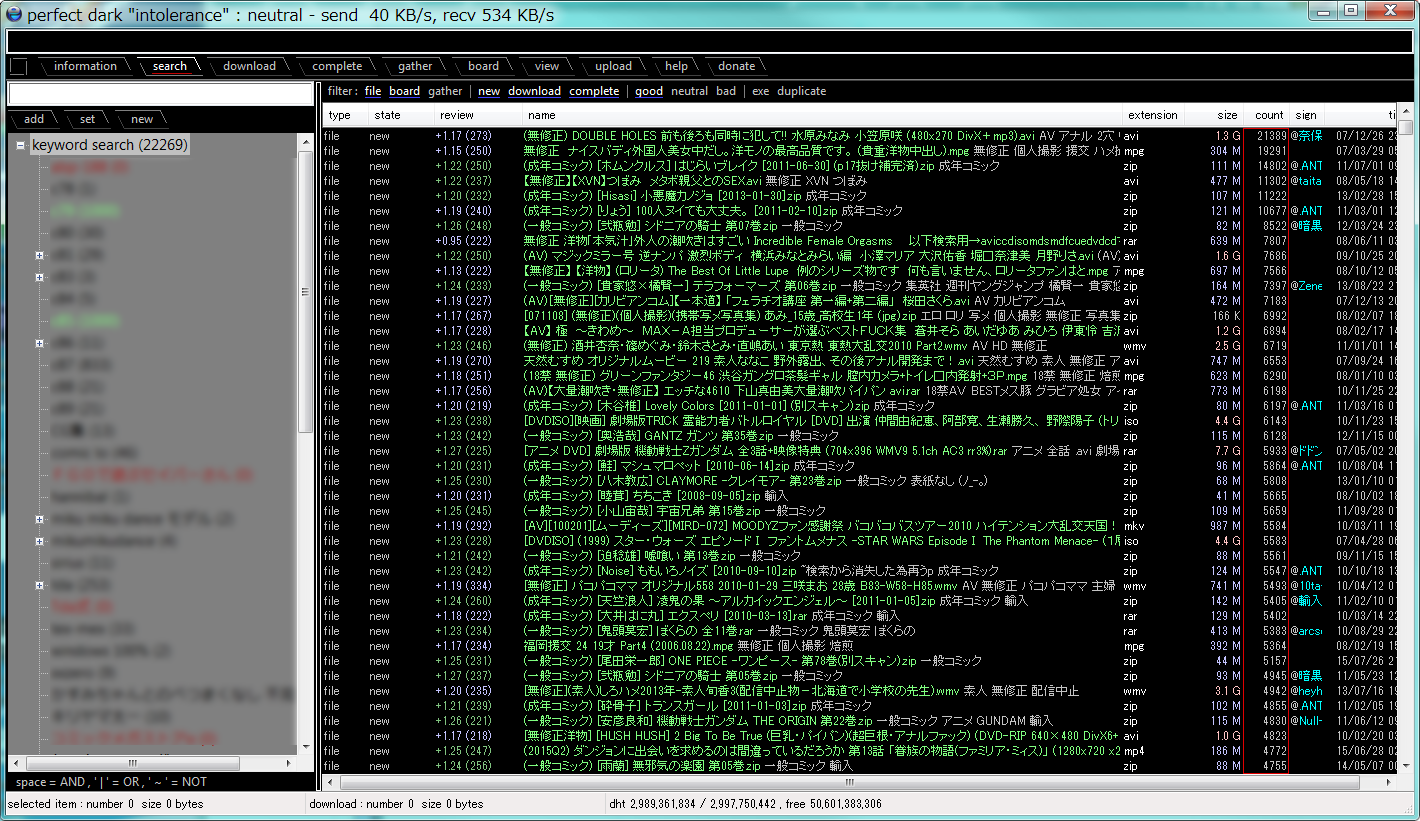
Task: Toggle the 'exe' filter option
Action: [x=760, y=91]
